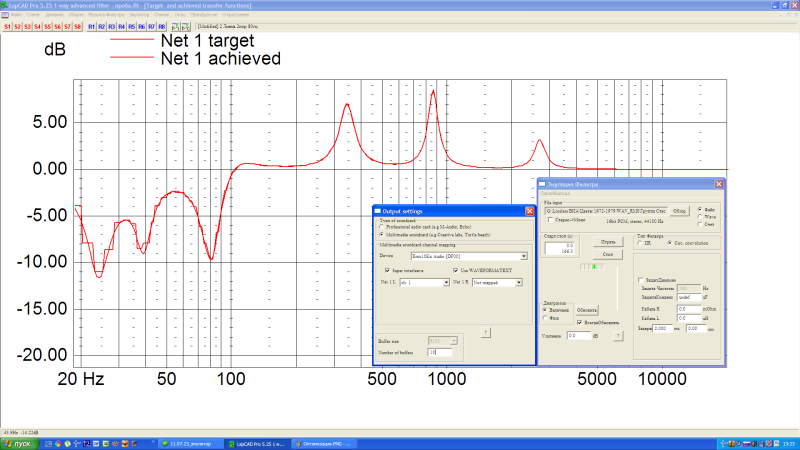Viewport: 800px width, 450px height.
Task: Click the Windows Start button
Action: [x=17, y=442]
